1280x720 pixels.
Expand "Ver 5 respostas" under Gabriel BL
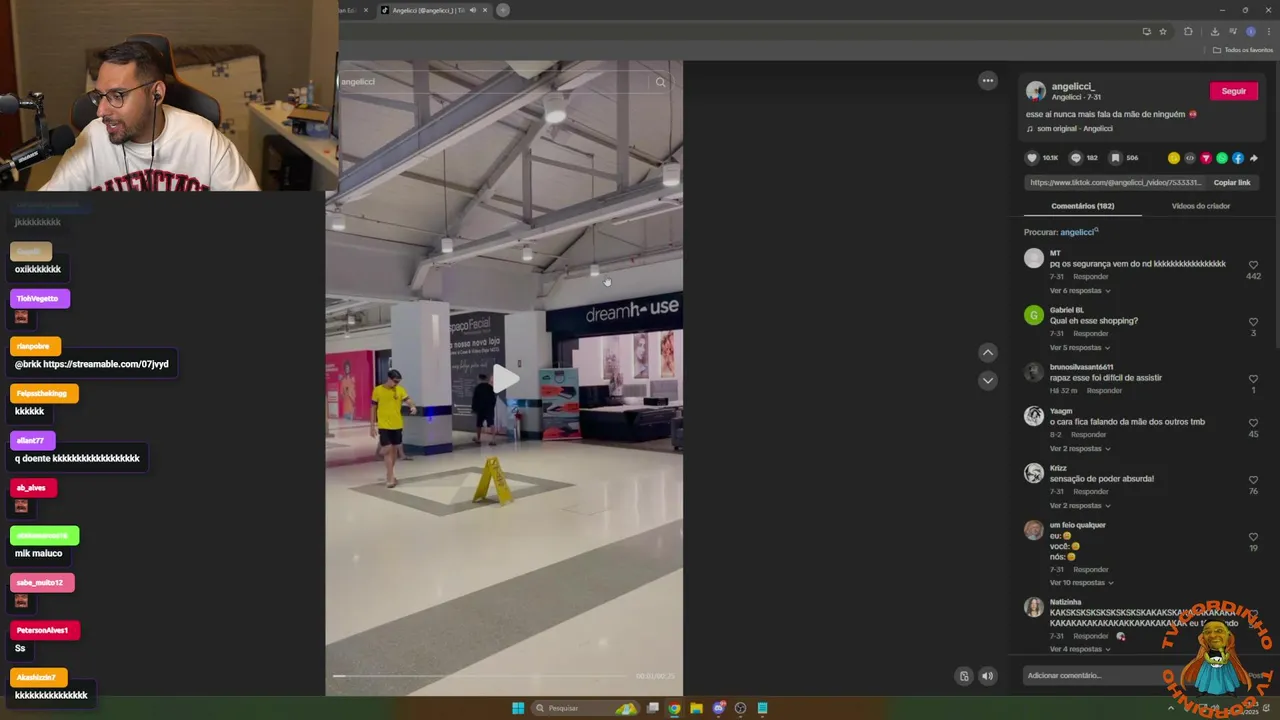click(x=1080, y=348)
